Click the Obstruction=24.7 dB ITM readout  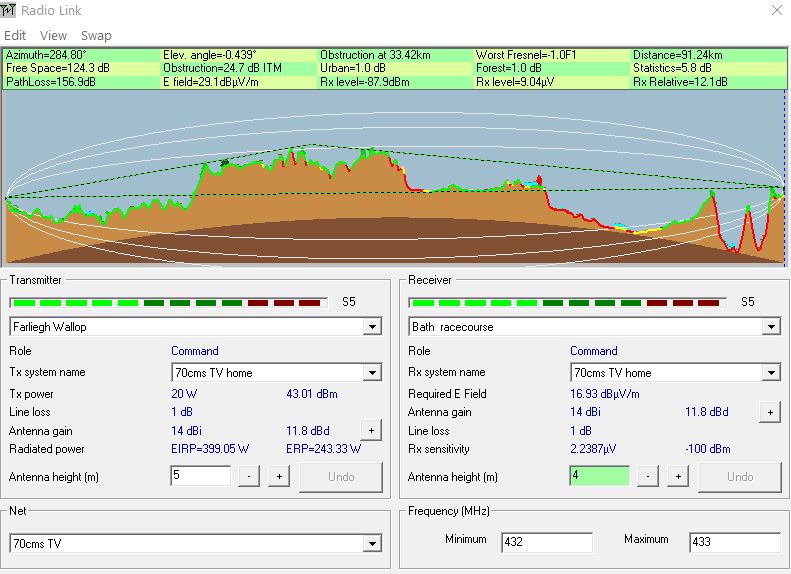click(x=222, y=68)
